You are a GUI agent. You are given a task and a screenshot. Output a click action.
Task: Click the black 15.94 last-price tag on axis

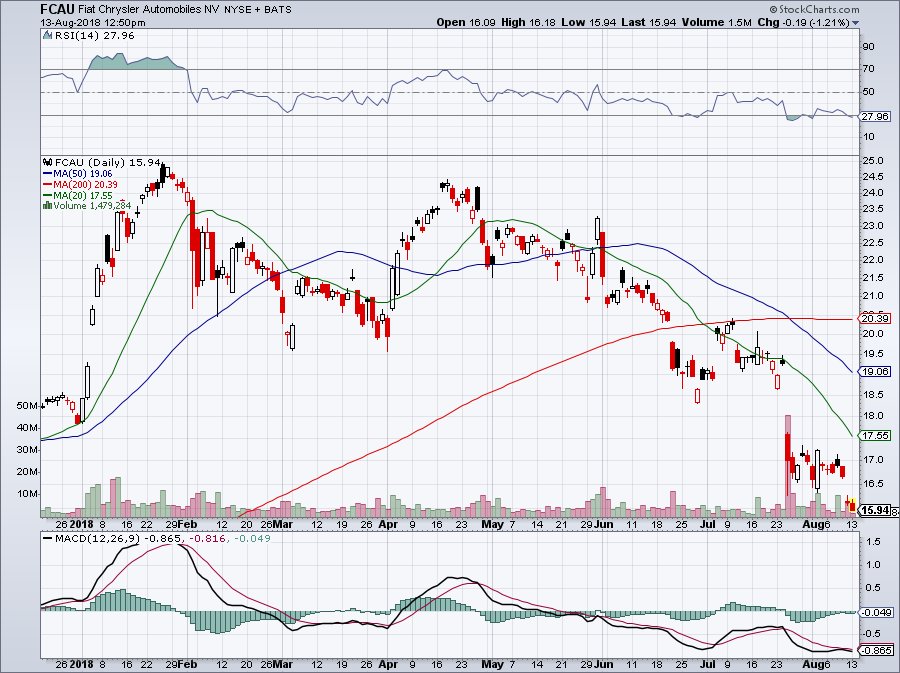click(x=876, y=510)
